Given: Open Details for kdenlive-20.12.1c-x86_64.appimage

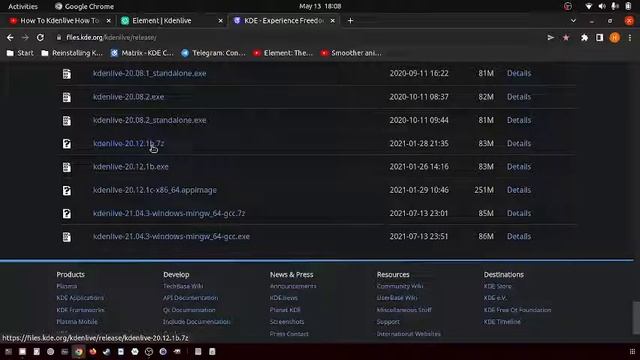Looking at the screenshot, I should pyautogui.click(x=519, y=190).
